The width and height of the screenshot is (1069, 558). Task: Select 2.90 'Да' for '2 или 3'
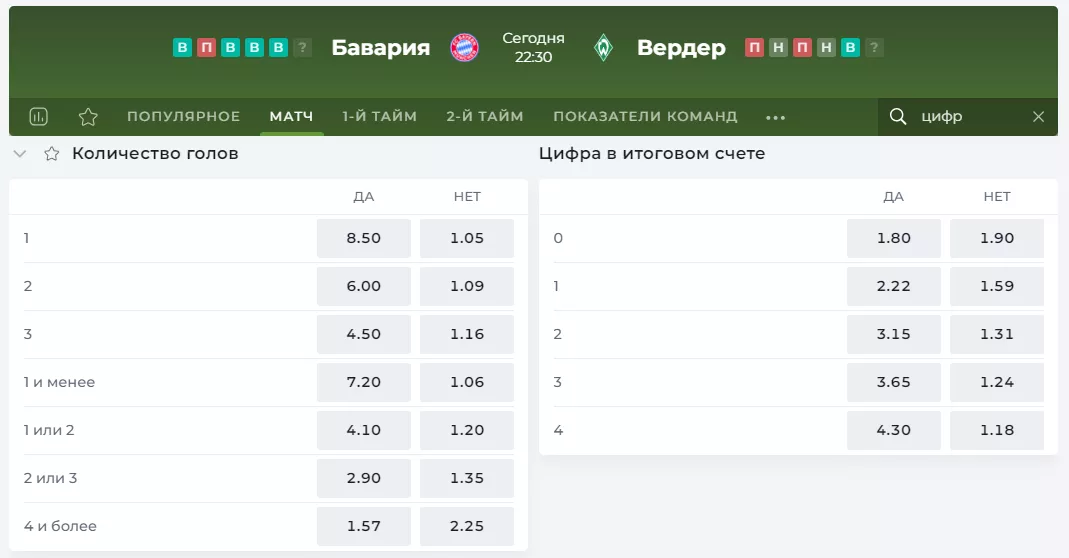pos(363,478)
